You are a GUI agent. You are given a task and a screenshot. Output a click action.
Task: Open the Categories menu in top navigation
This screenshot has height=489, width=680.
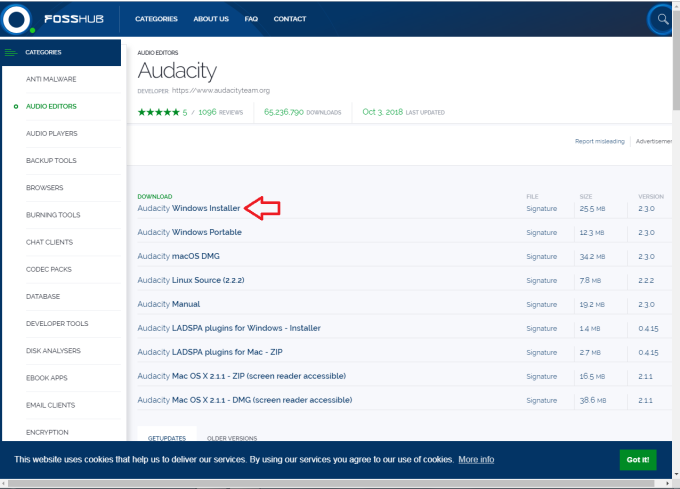point(156,19)
